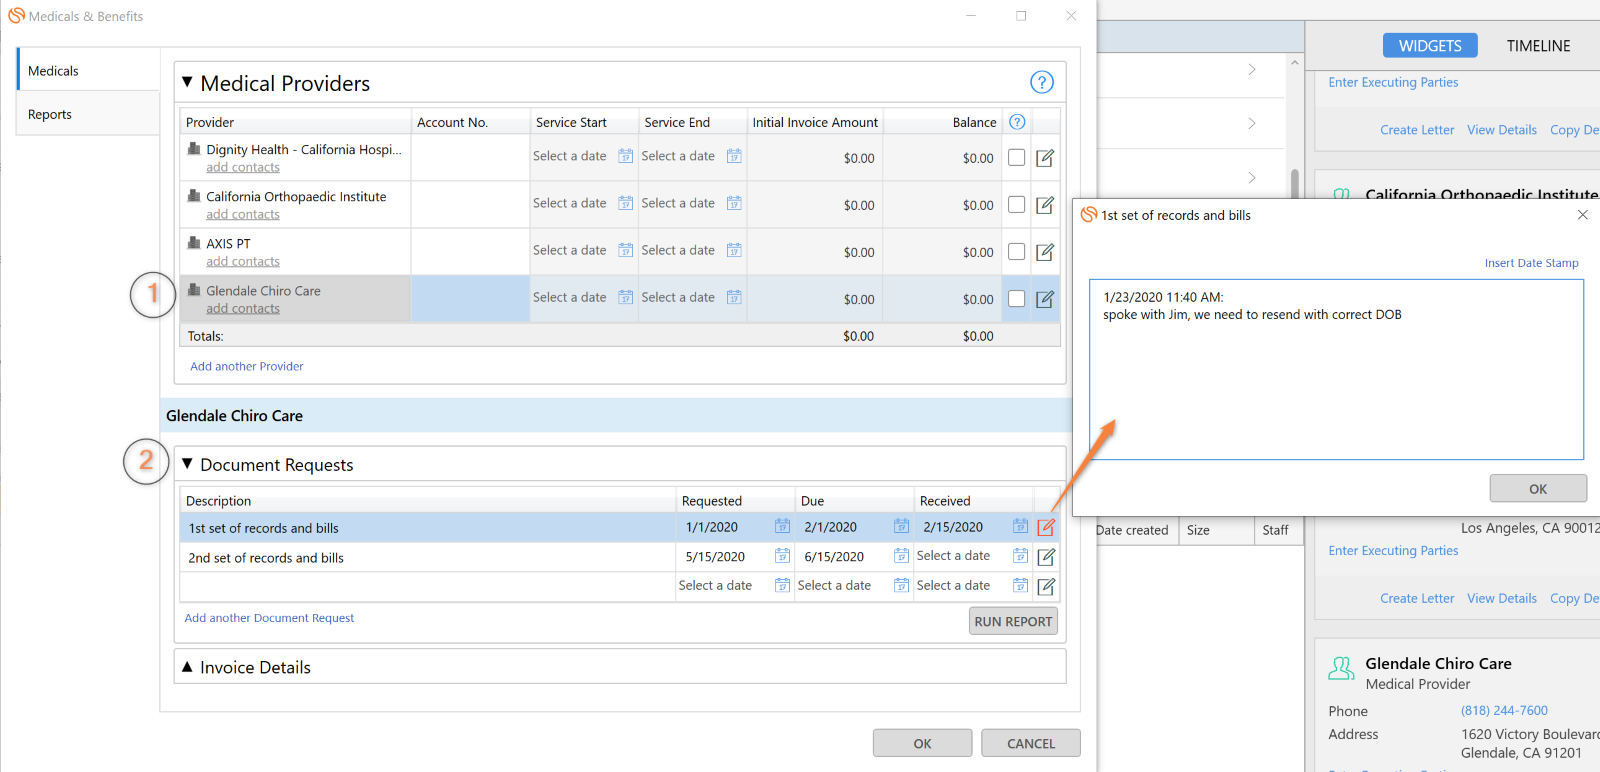Tick the checkbox for Dignity Health row
Screen dimensions: 1600x772
(x=1016, y=157)
